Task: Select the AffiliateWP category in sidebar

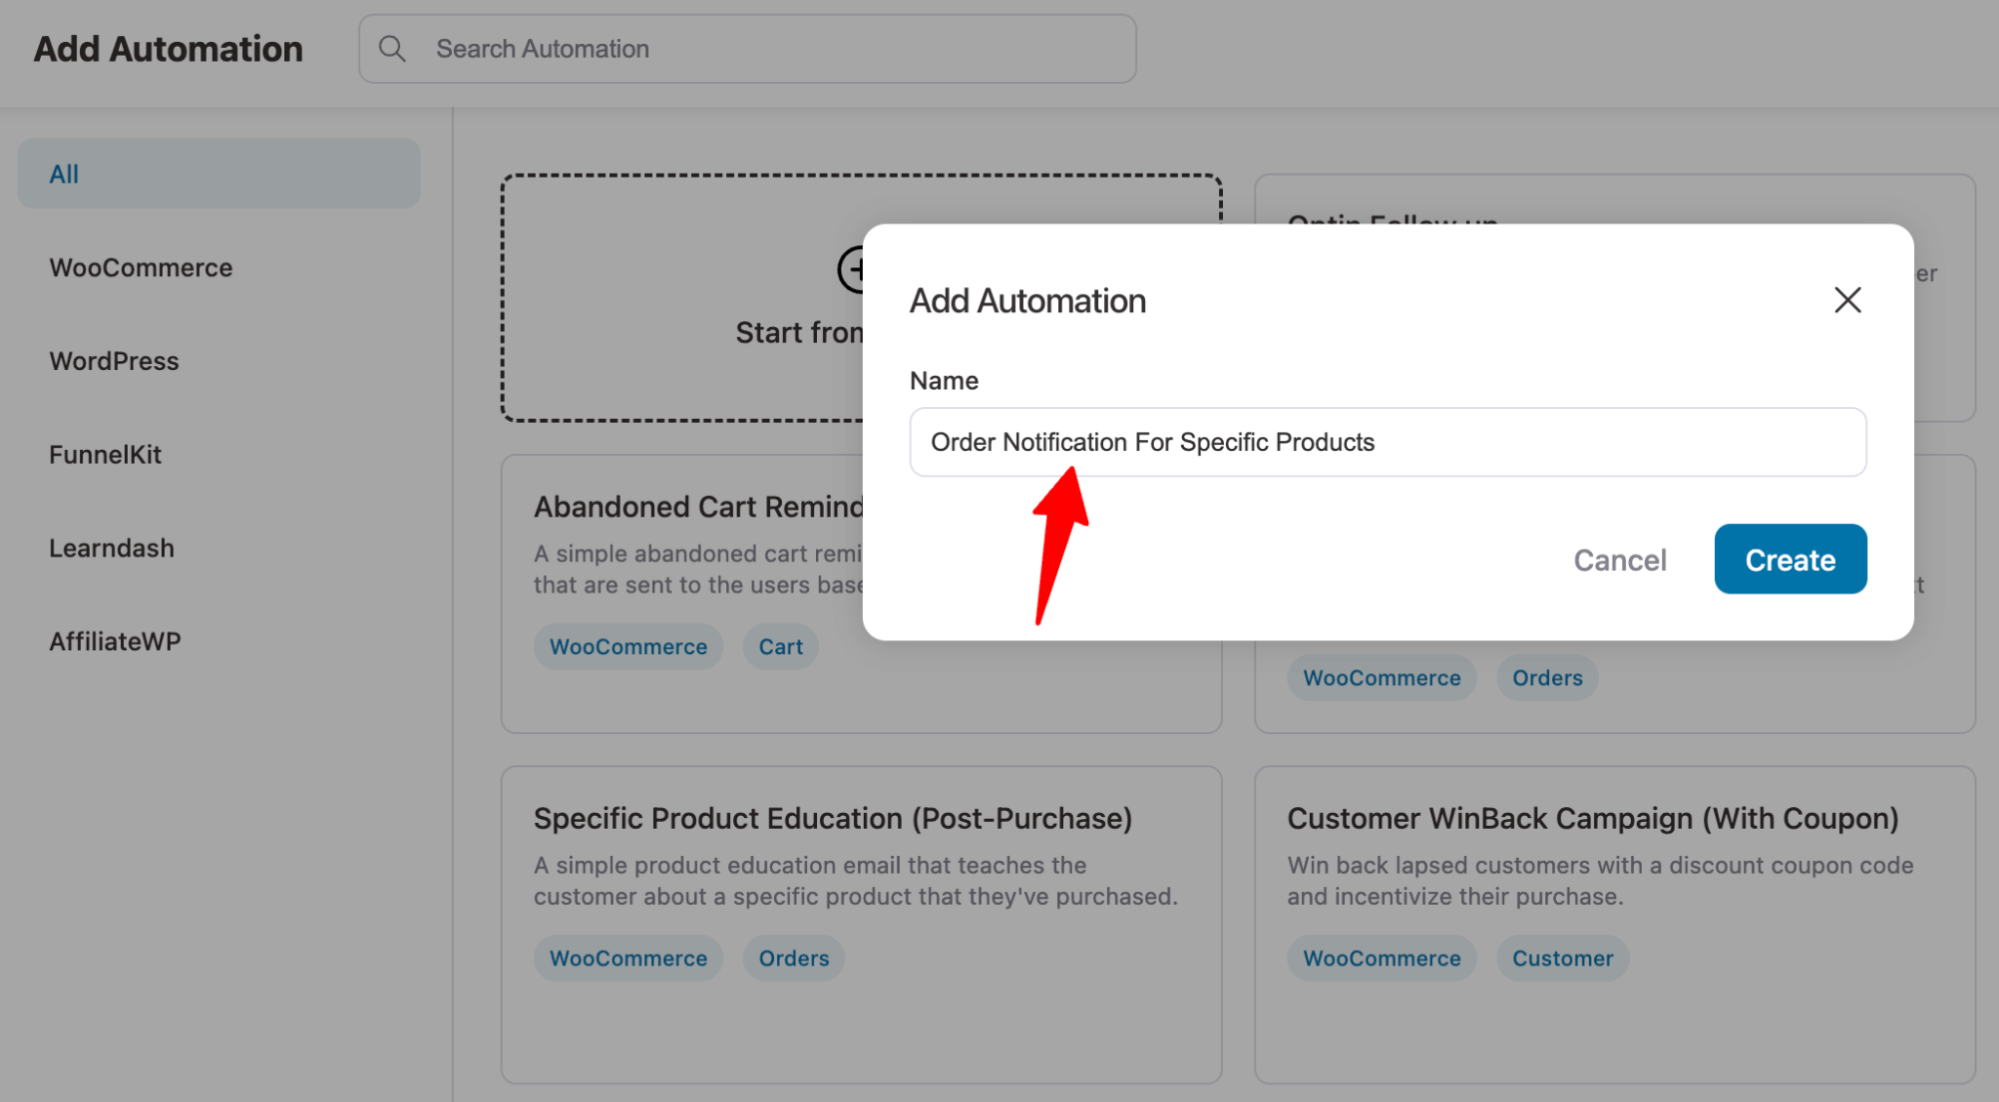Action: pos(115,641)
